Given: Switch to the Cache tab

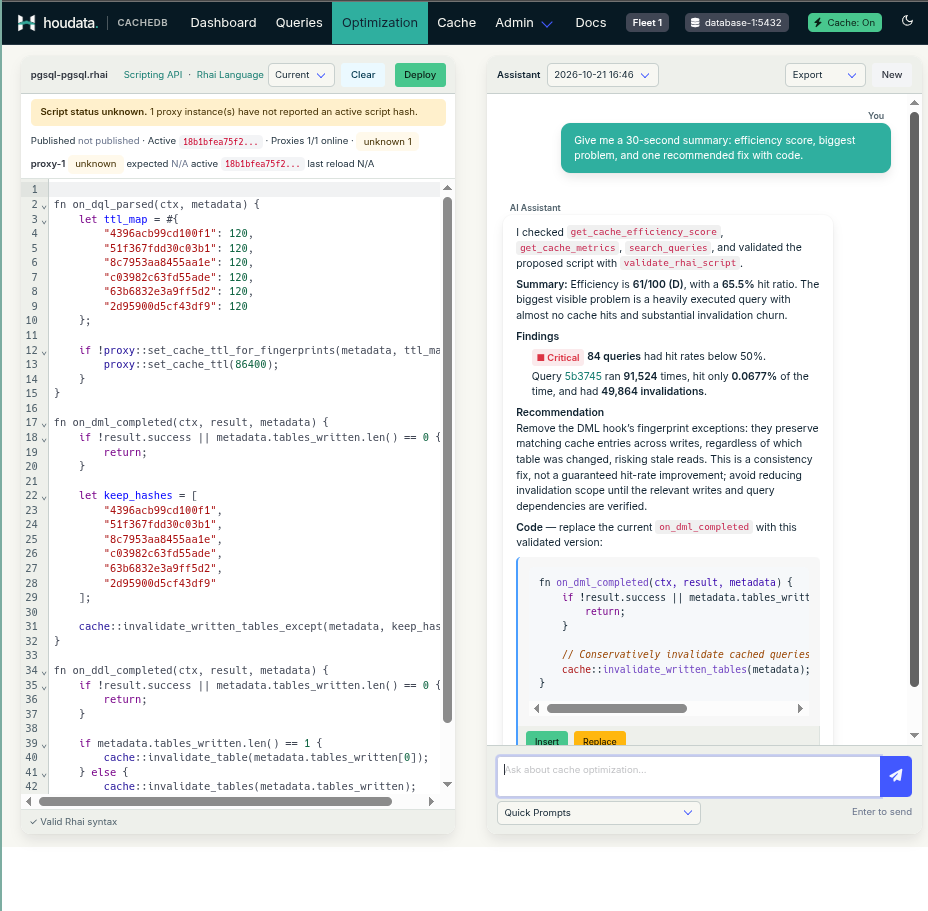Looking at the screenshot, I should tap(456, 22).
